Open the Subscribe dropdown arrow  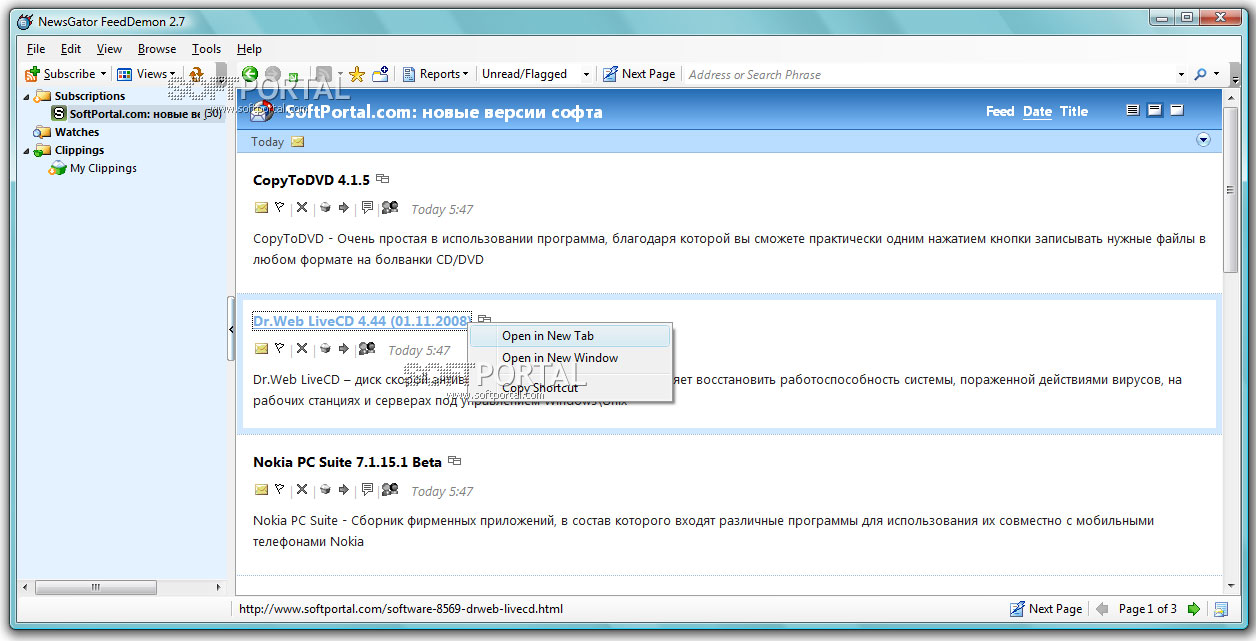pyautogui.click(x=103, y=74)
